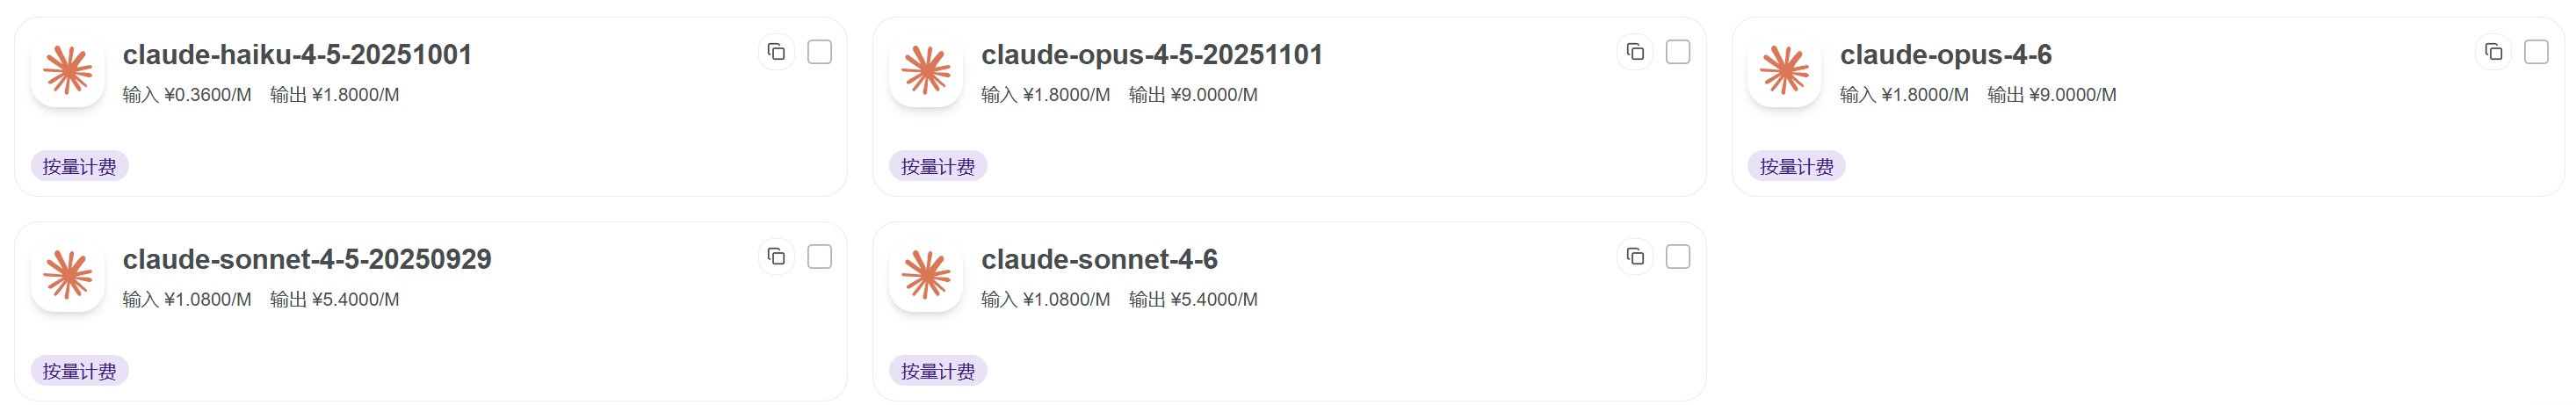Enable the claude-sonnet-4-5-20250929 checkbox
Viewport: 2576px width, 405px height.
819,257
